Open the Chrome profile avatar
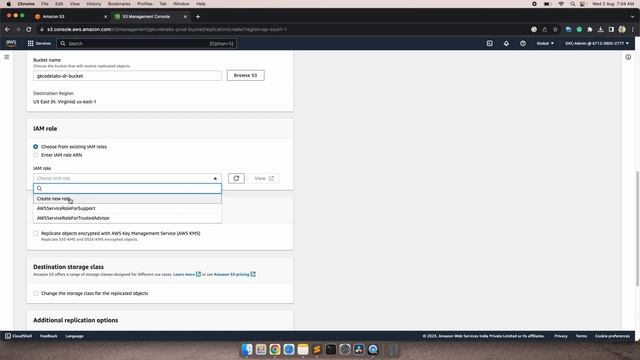 622,29
